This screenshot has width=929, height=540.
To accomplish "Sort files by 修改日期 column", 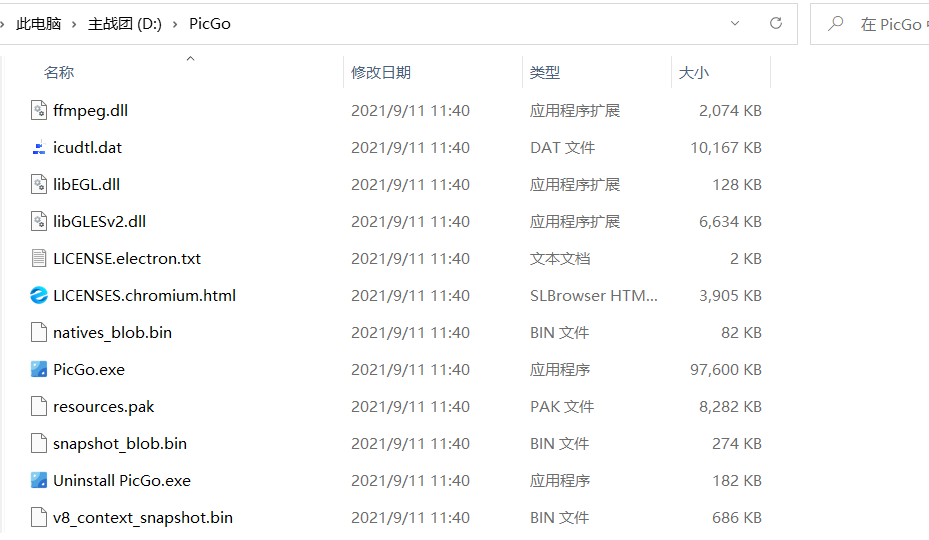I will coord(381,72).
